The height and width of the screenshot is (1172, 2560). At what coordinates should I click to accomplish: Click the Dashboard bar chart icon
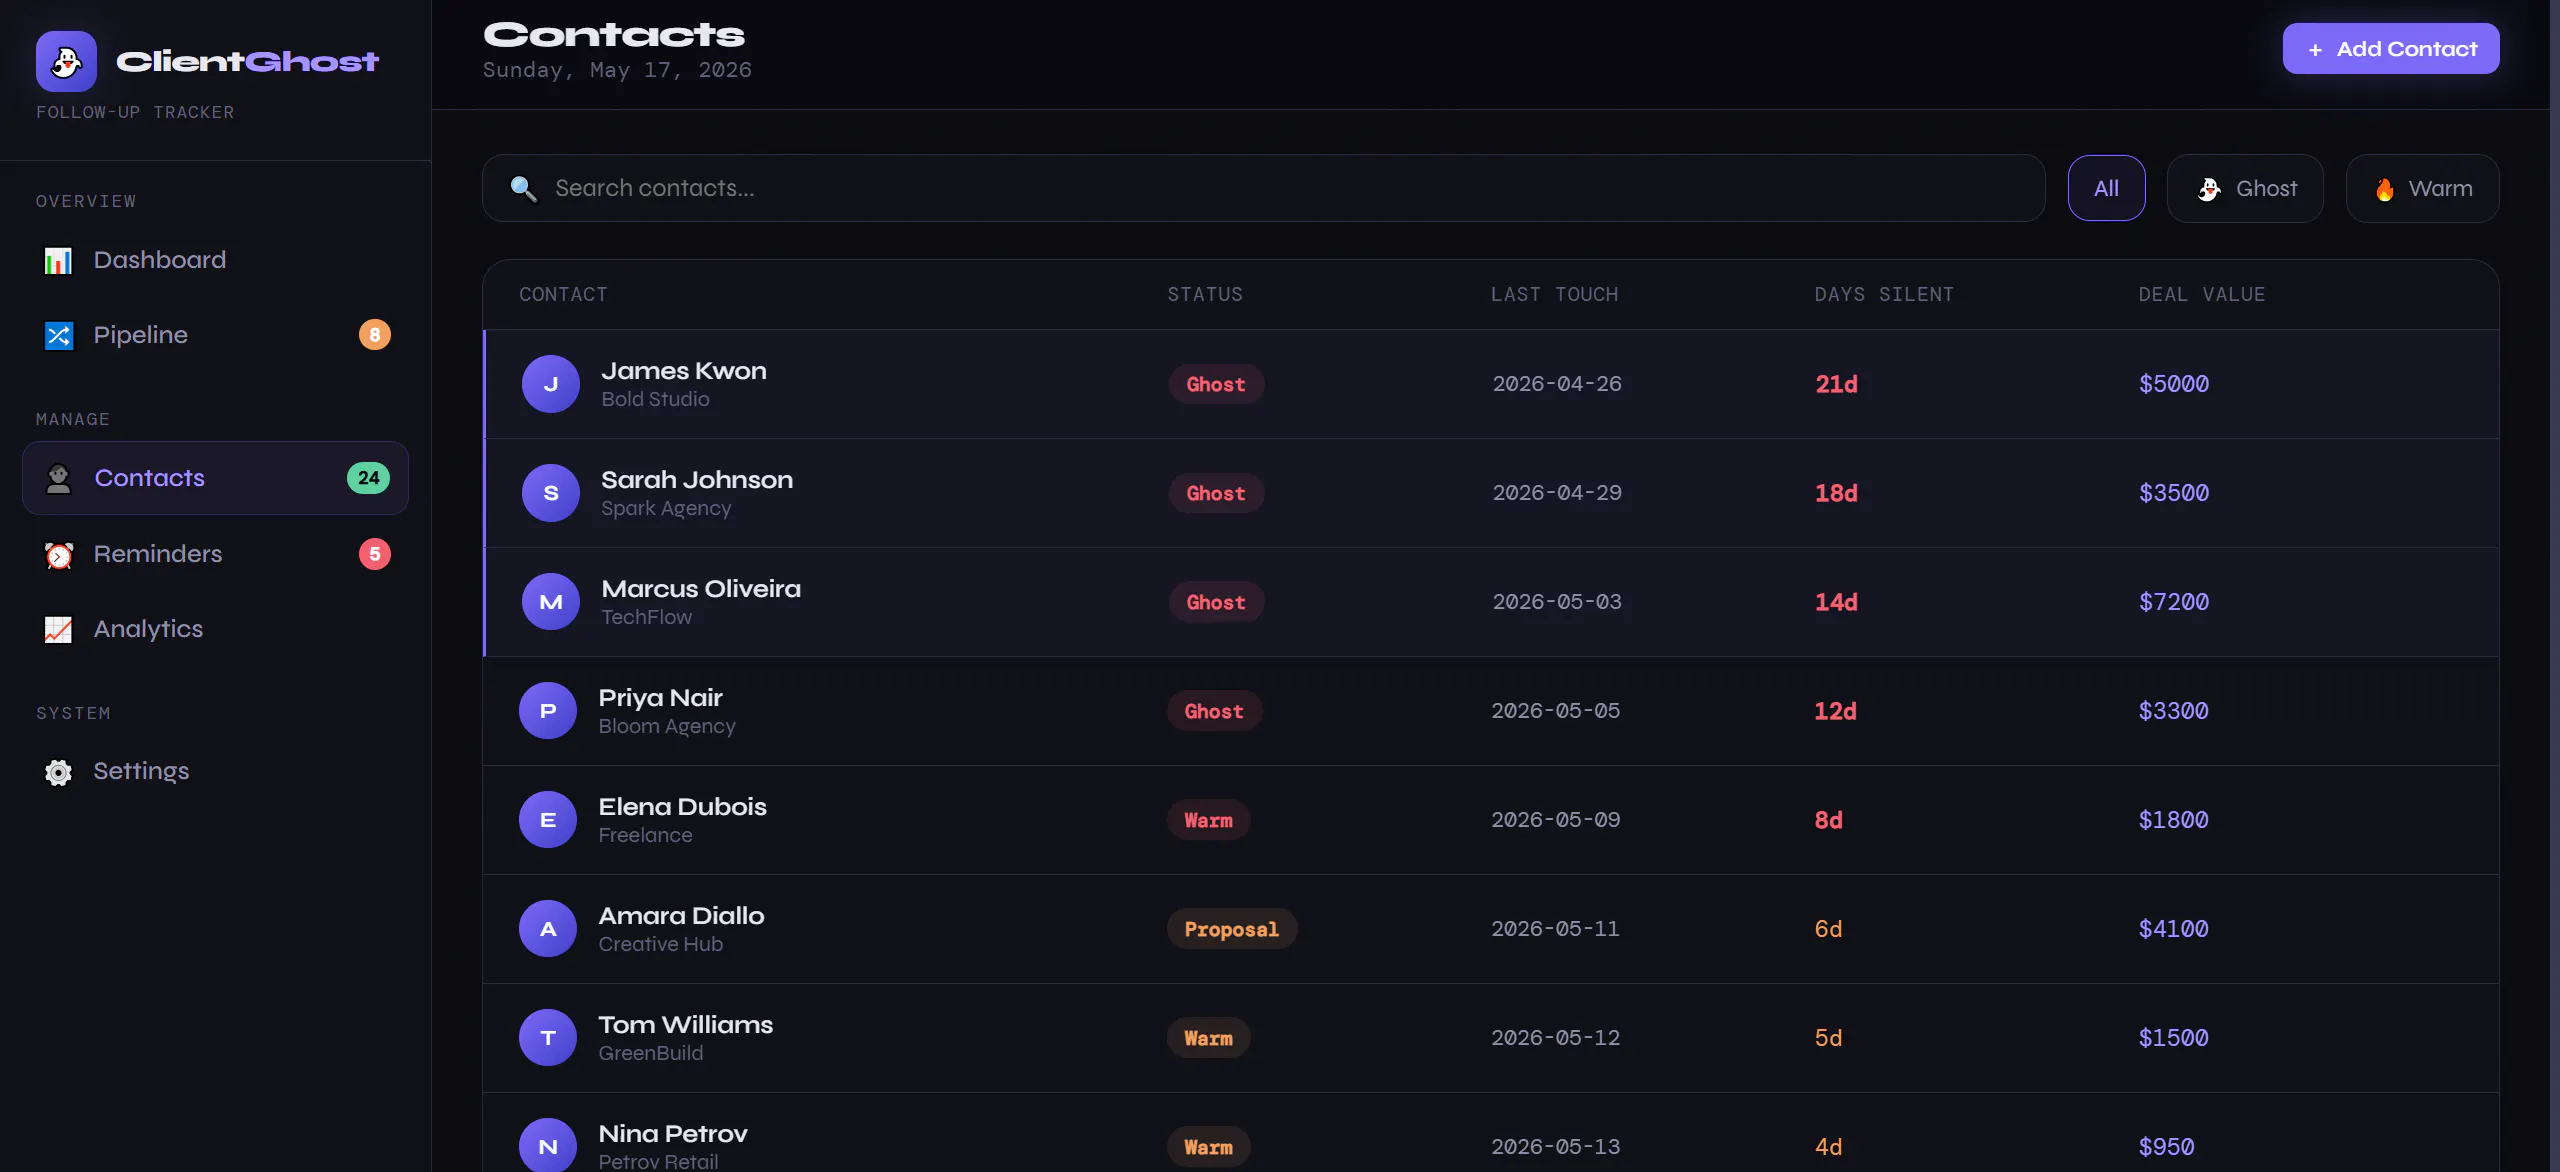[x=58, y=261]
